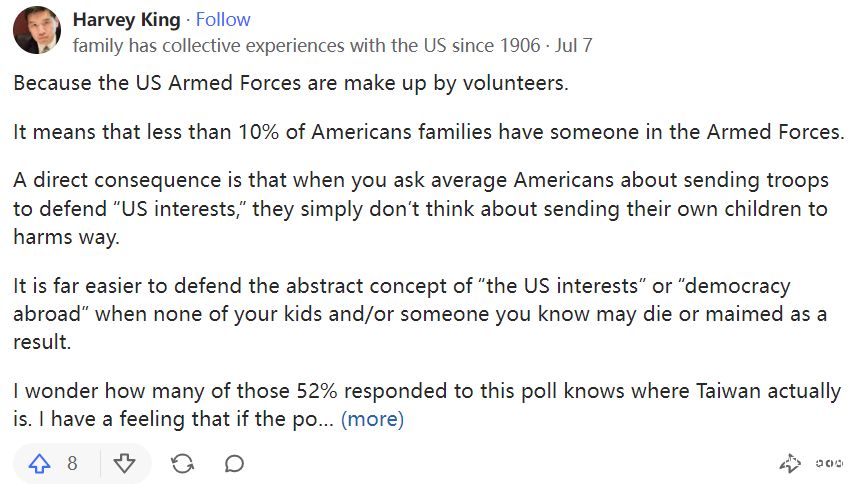Open comments via the speech bubble icon
Image resolution: width=859 pixels, height=484 pixels.
234,463
